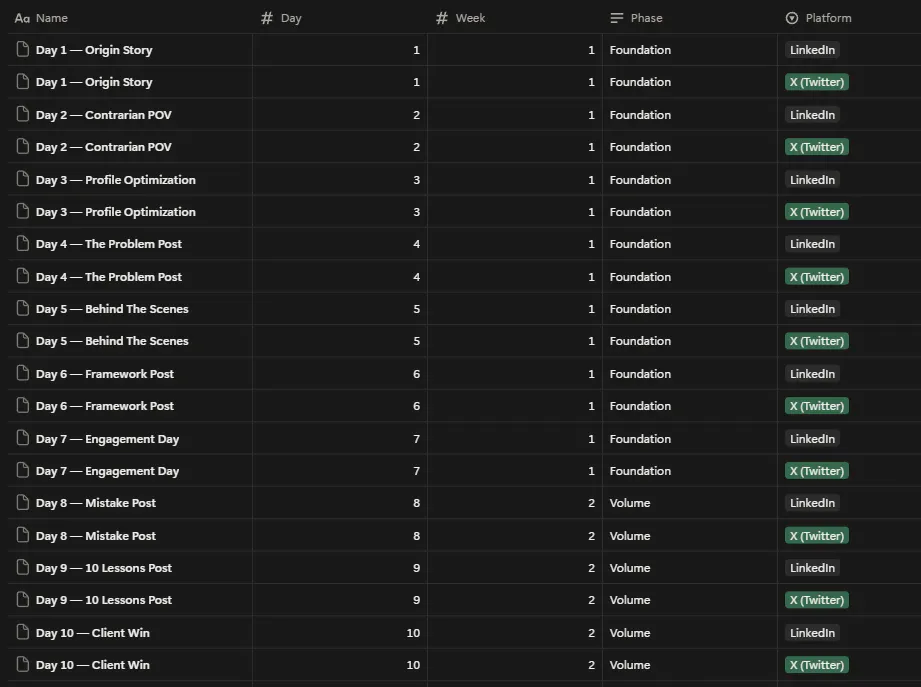
Task: Open X (Twitter) tag in Day 5 Behind The Scenes row
Action: tap(817, 341)
